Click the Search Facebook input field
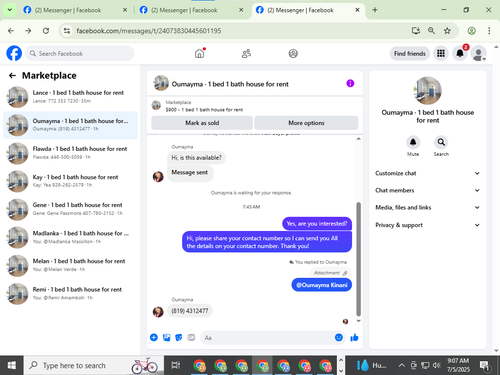Screen dimensions: 500x375 click(80, 53)
